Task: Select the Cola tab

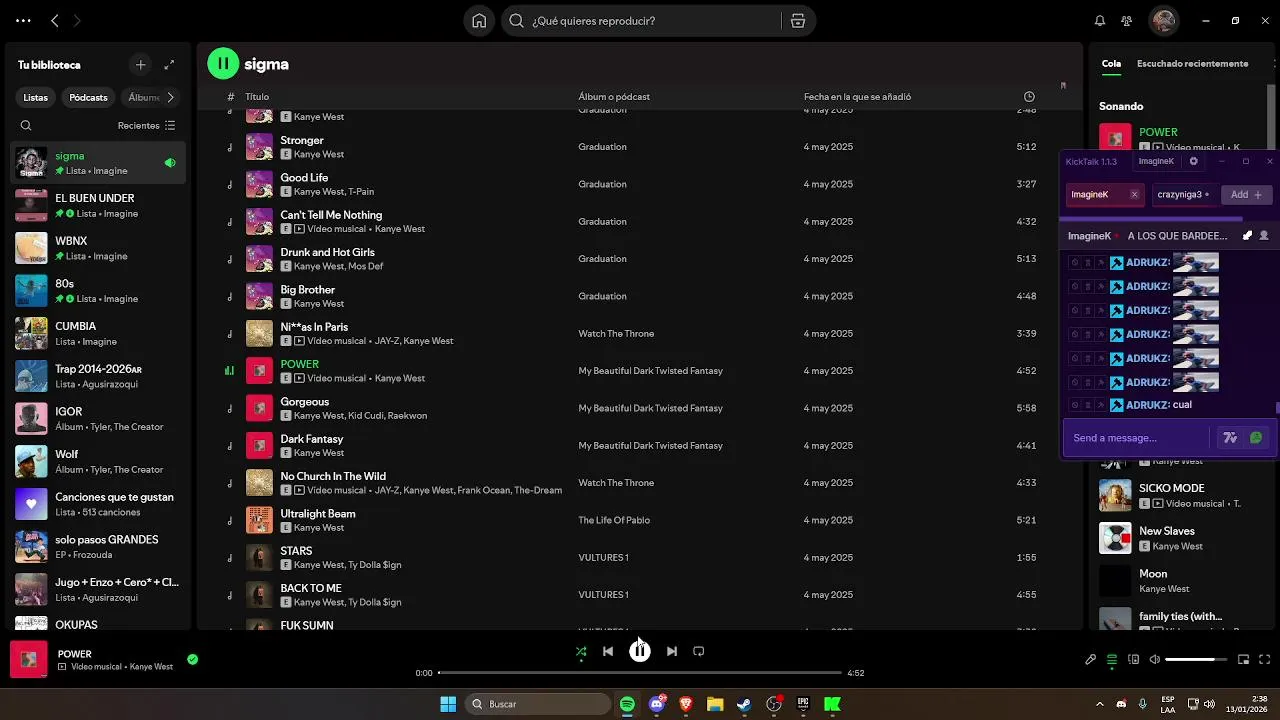Action: (1111, 64)
